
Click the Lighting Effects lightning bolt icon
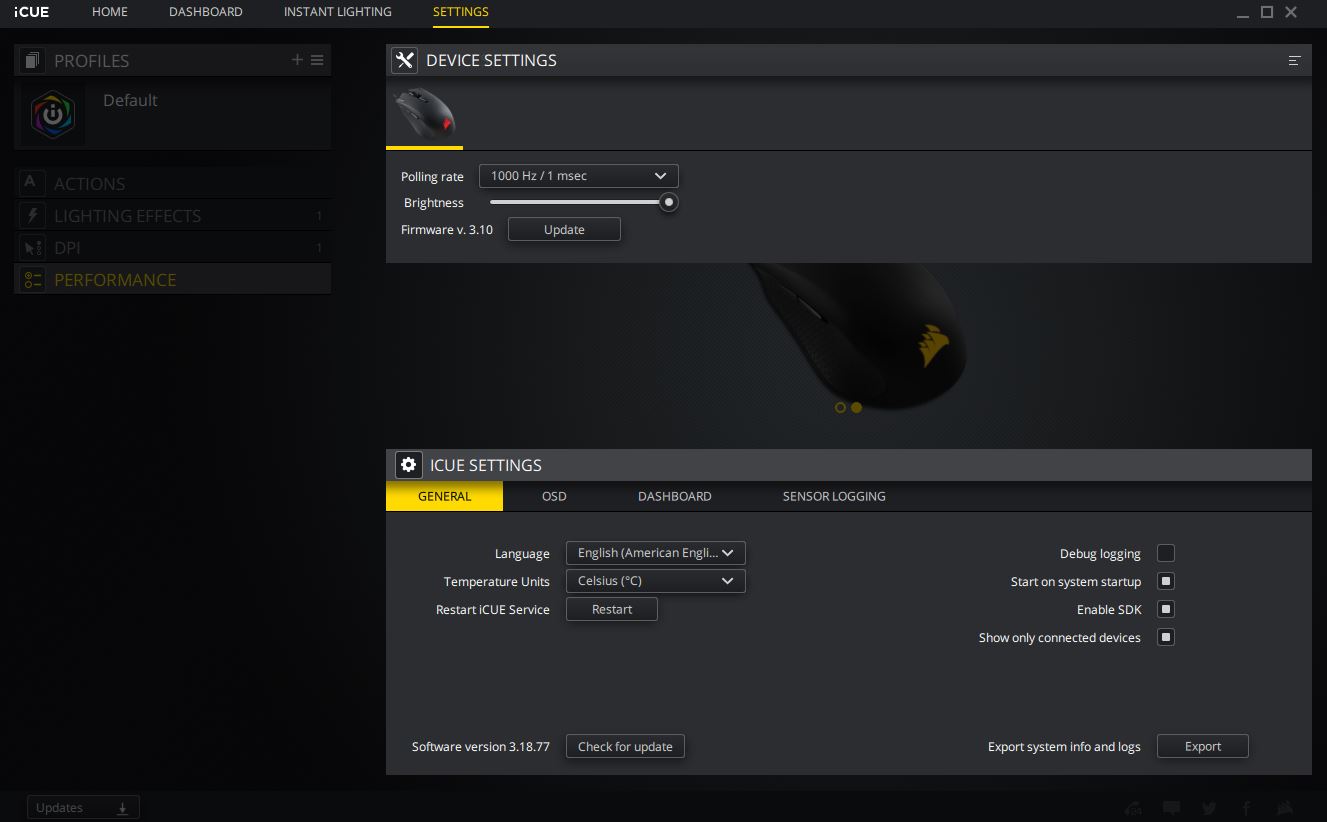point(33,216)
